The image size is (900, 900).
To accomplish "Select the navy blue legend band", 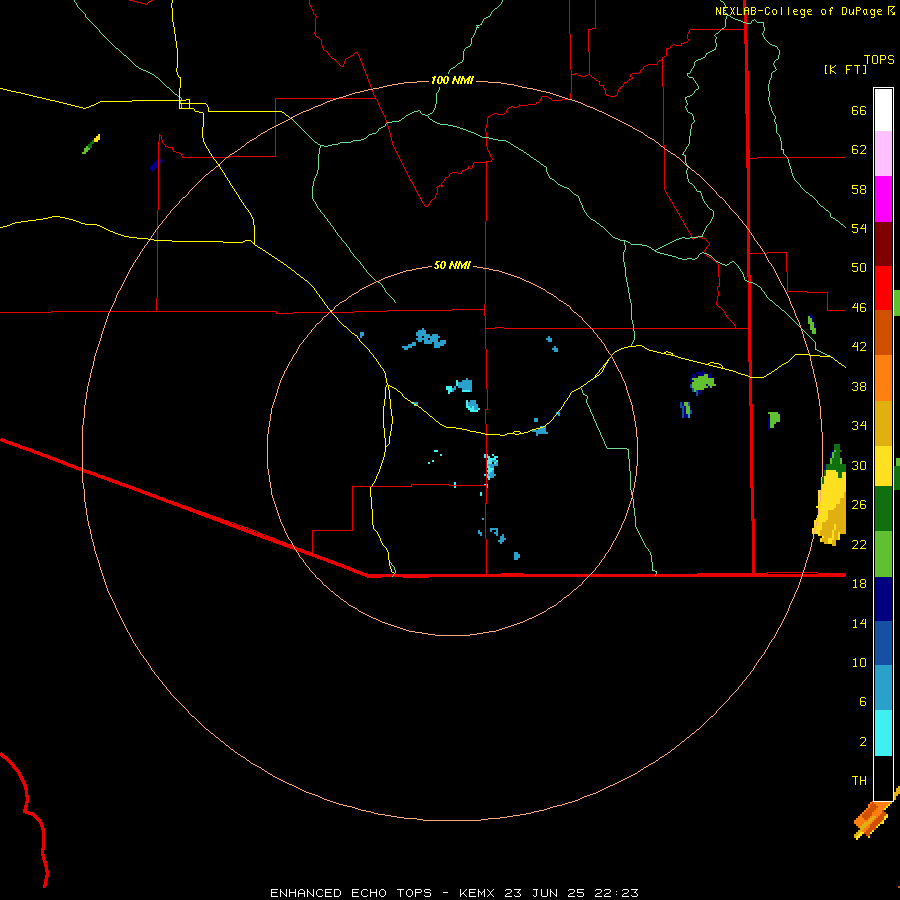I will (x=883, y=599).
